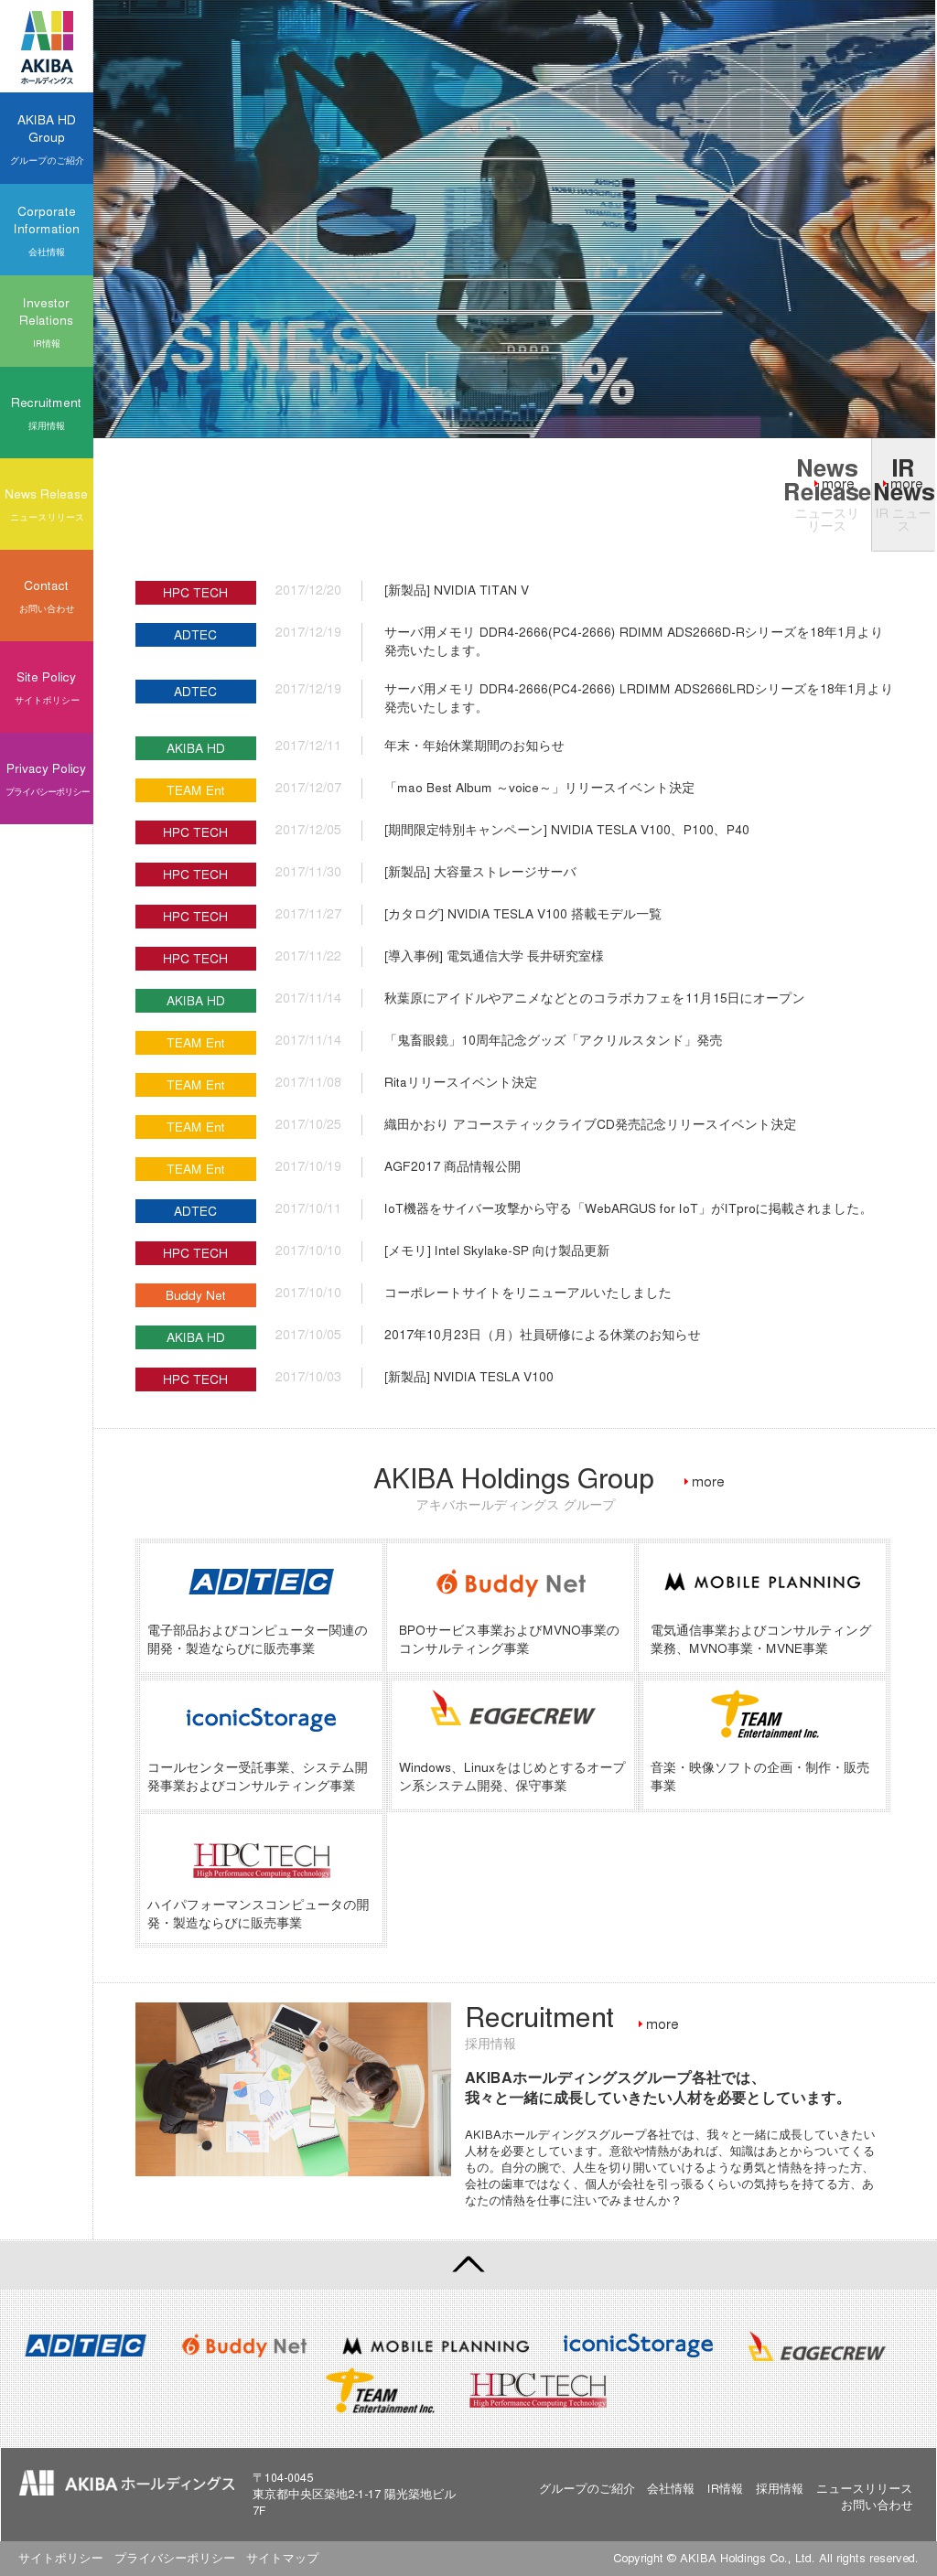Open Site Policy sidebar menu item

(x=46, y=687)
